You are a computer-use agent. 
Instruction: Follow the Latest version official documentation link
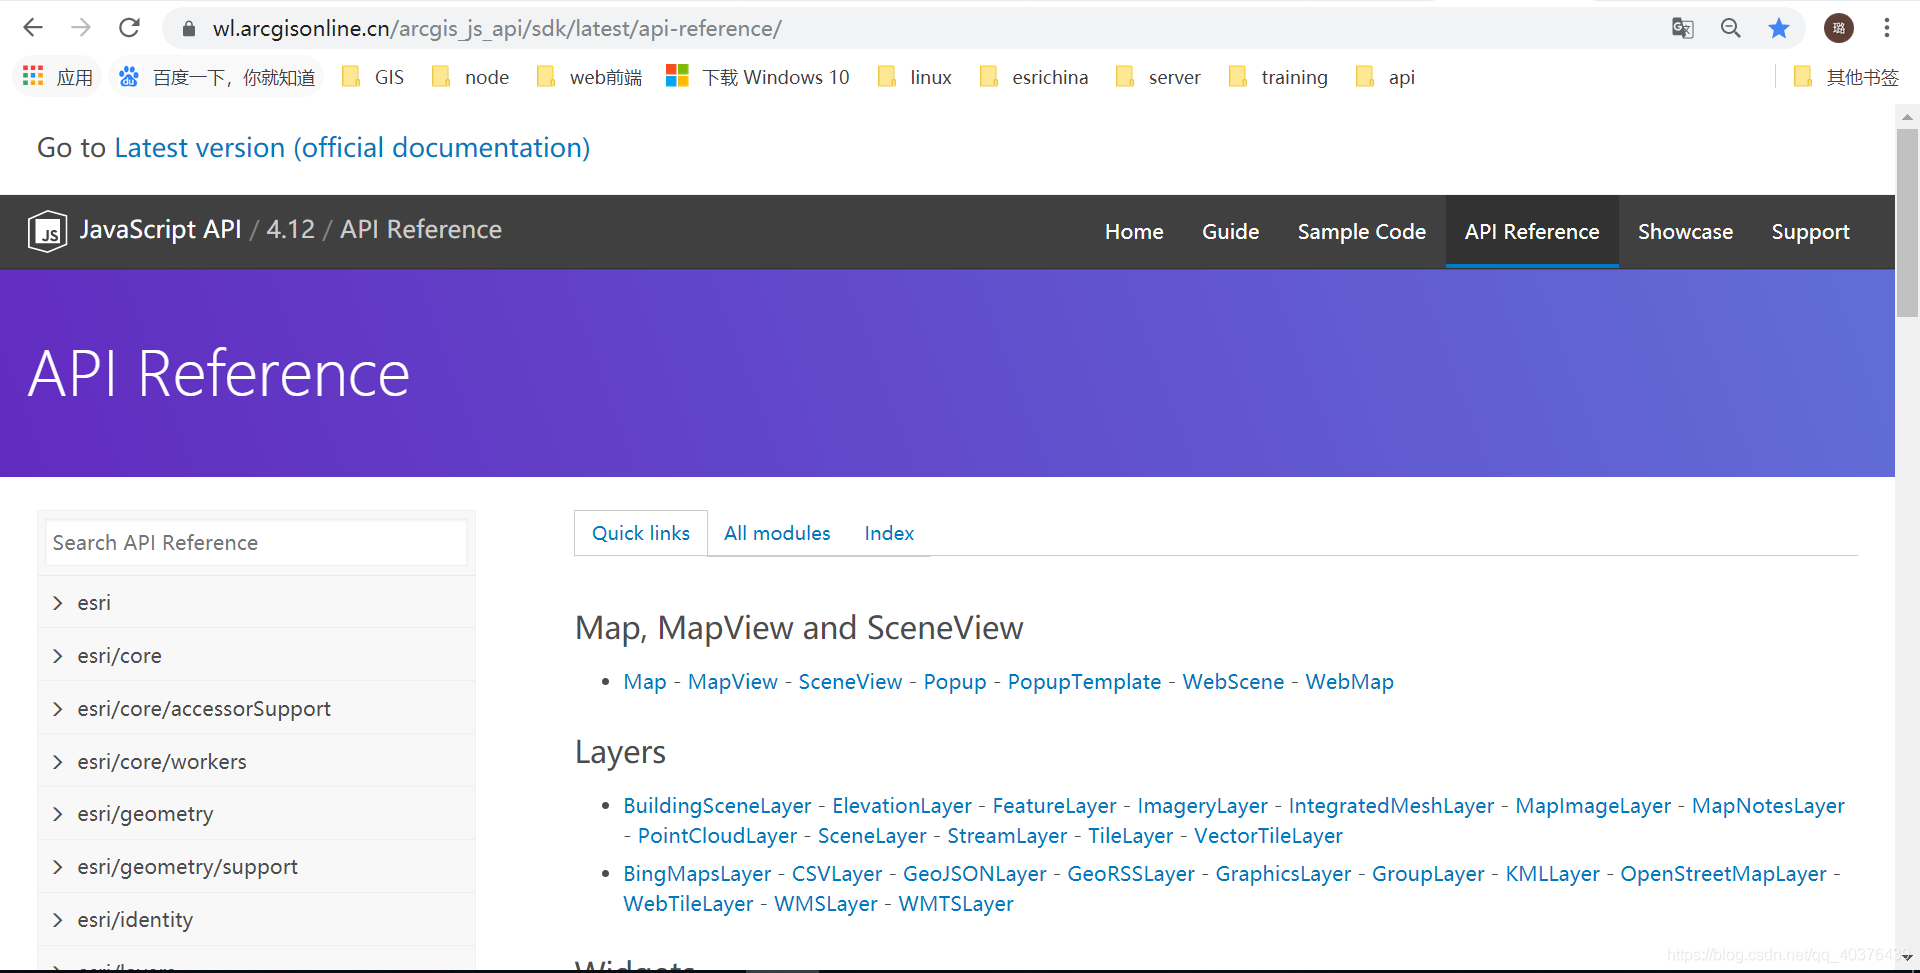[352, 148]
